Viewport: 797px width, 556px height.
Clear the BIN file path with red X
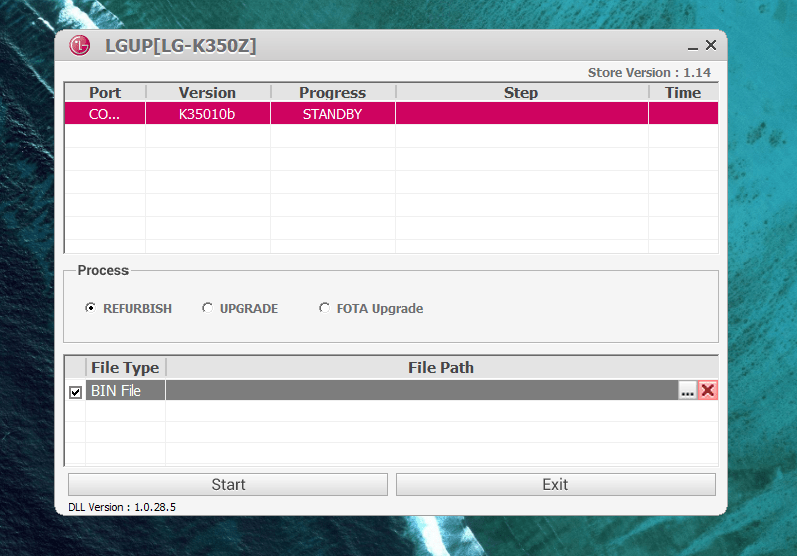(x=708, y=390)
